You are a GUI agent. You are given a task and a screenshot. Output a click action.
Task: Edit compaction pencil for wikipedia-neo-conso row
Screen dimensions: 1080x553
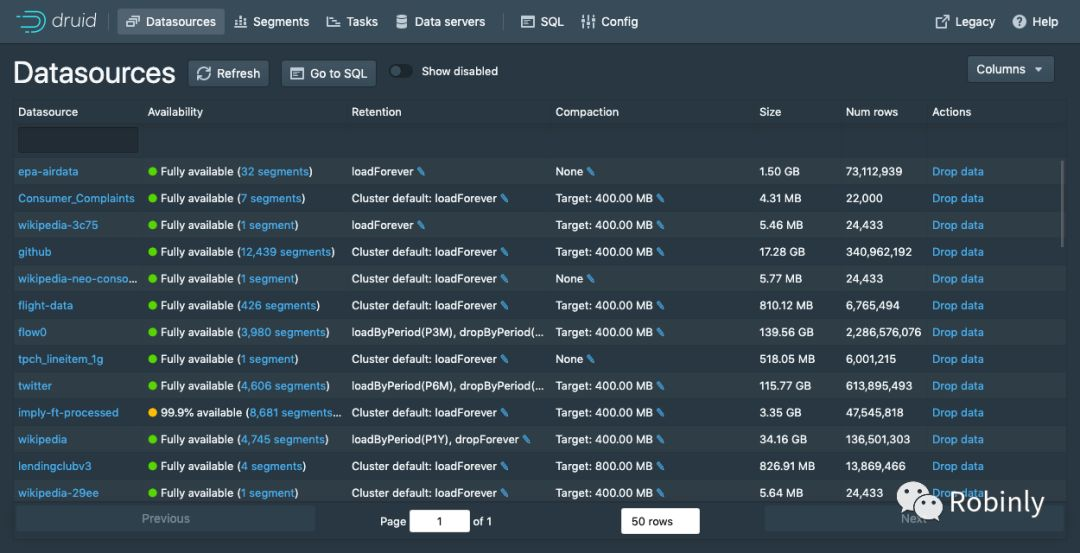591,279
